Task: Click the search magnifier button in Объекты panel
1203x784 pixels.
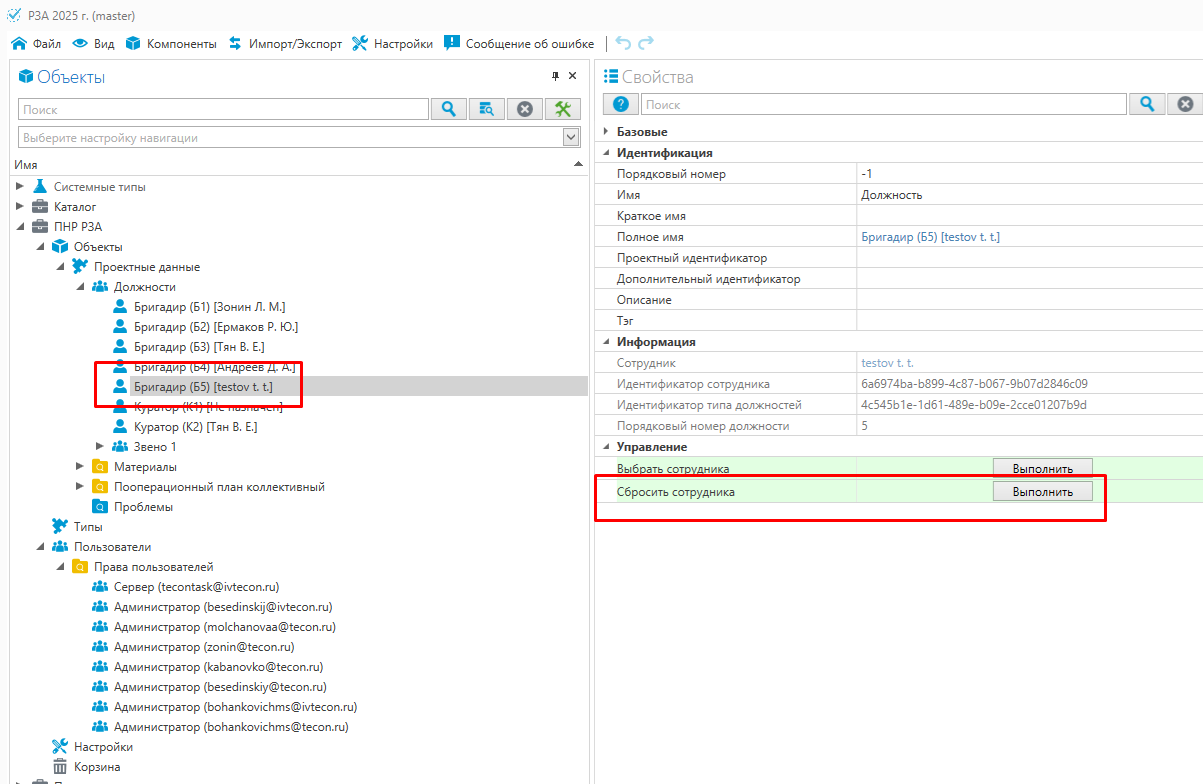Action: (x=449, y=109)
